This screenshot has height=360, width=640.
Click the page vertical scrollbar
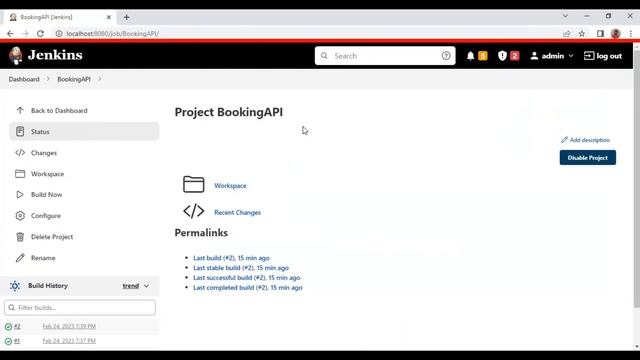point(637,178)
